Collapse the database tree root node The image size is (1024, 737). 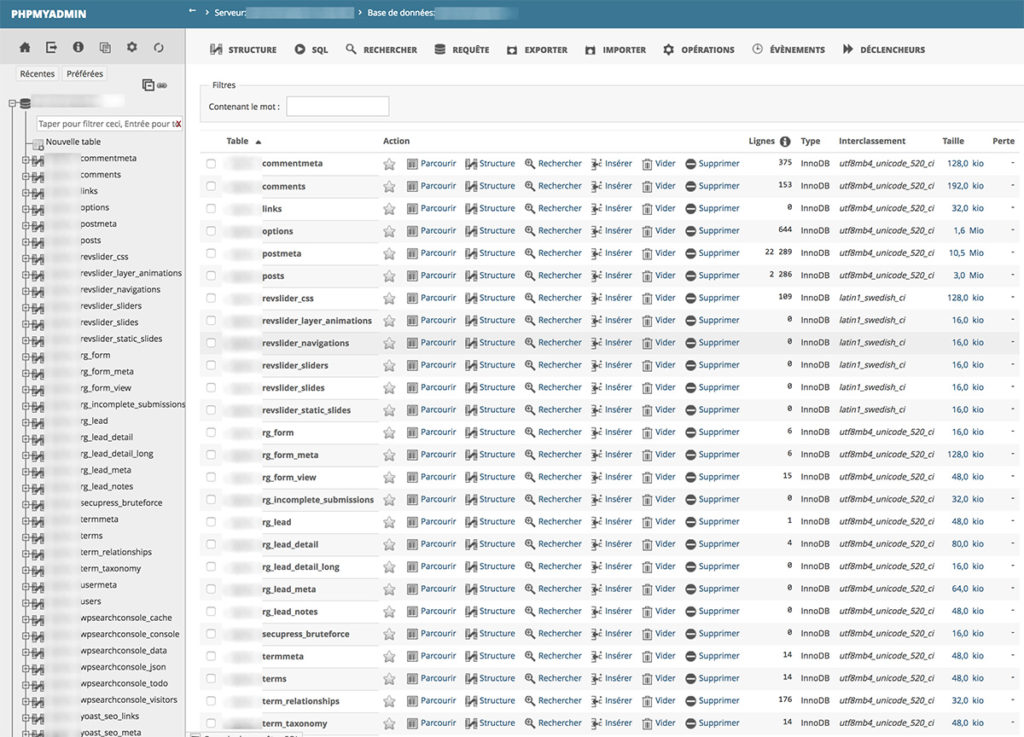[12, 103]
